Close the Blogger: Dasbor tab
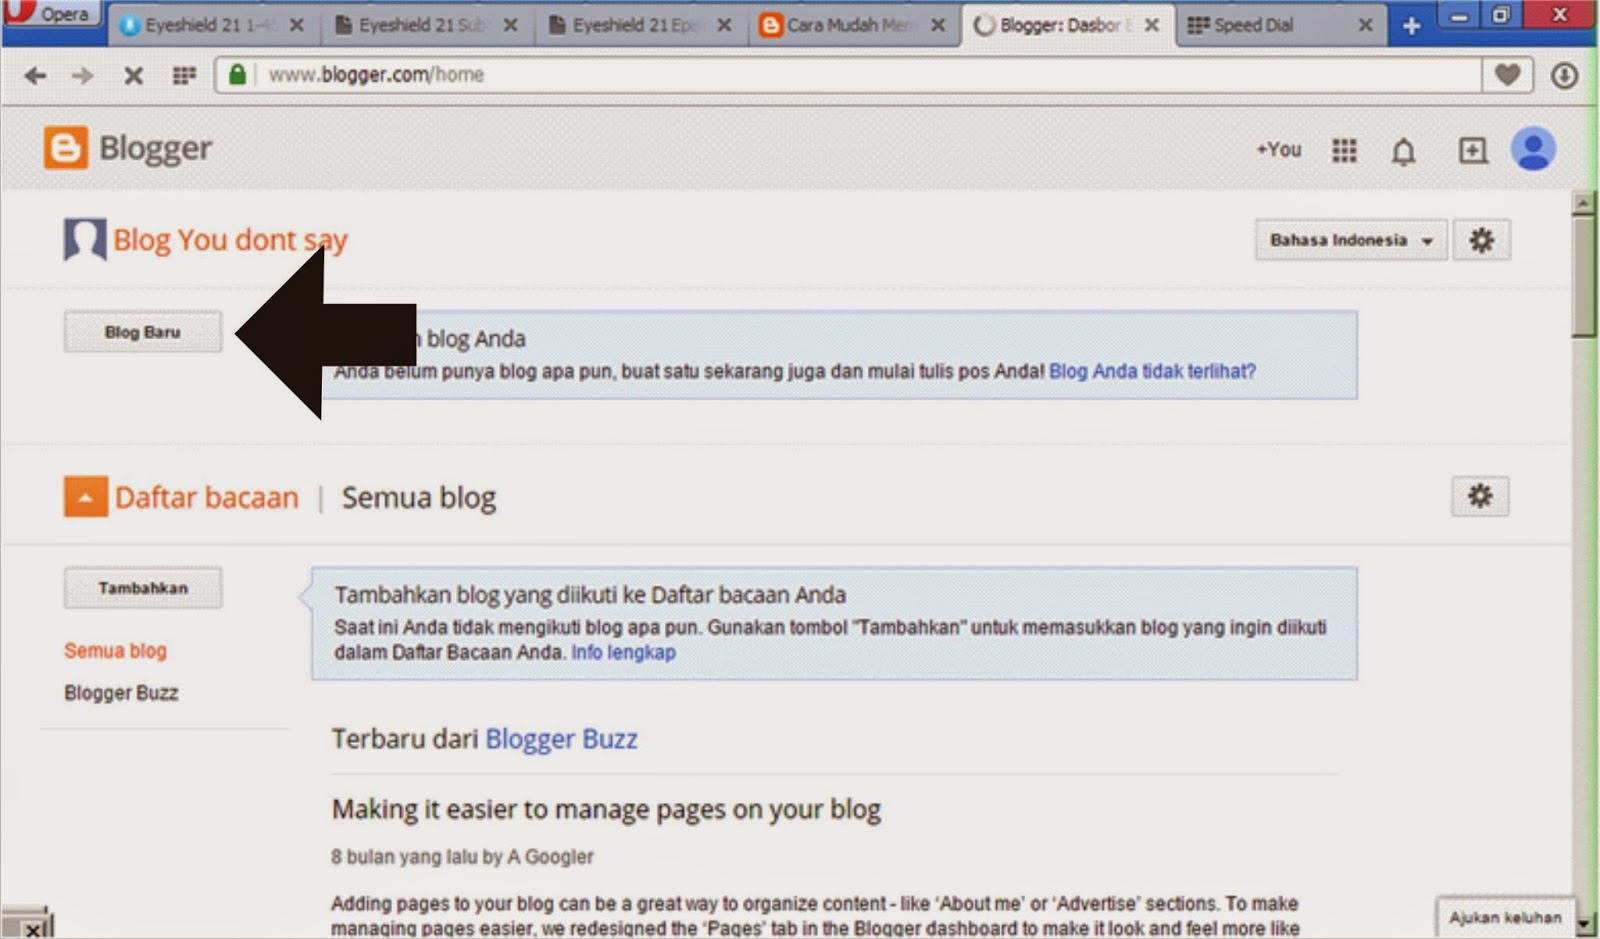The image size is (1600, 939). (1152, 26)
